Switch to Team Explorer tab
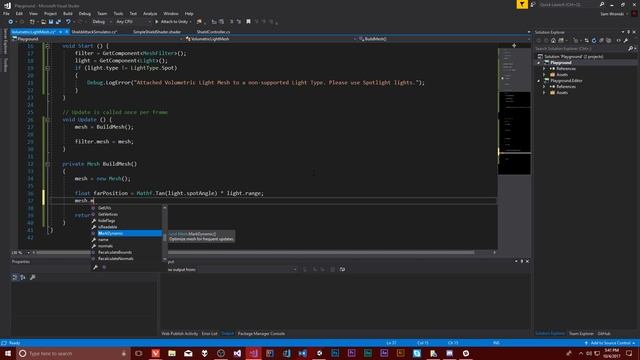640x360 pixels. coord(581,333)
